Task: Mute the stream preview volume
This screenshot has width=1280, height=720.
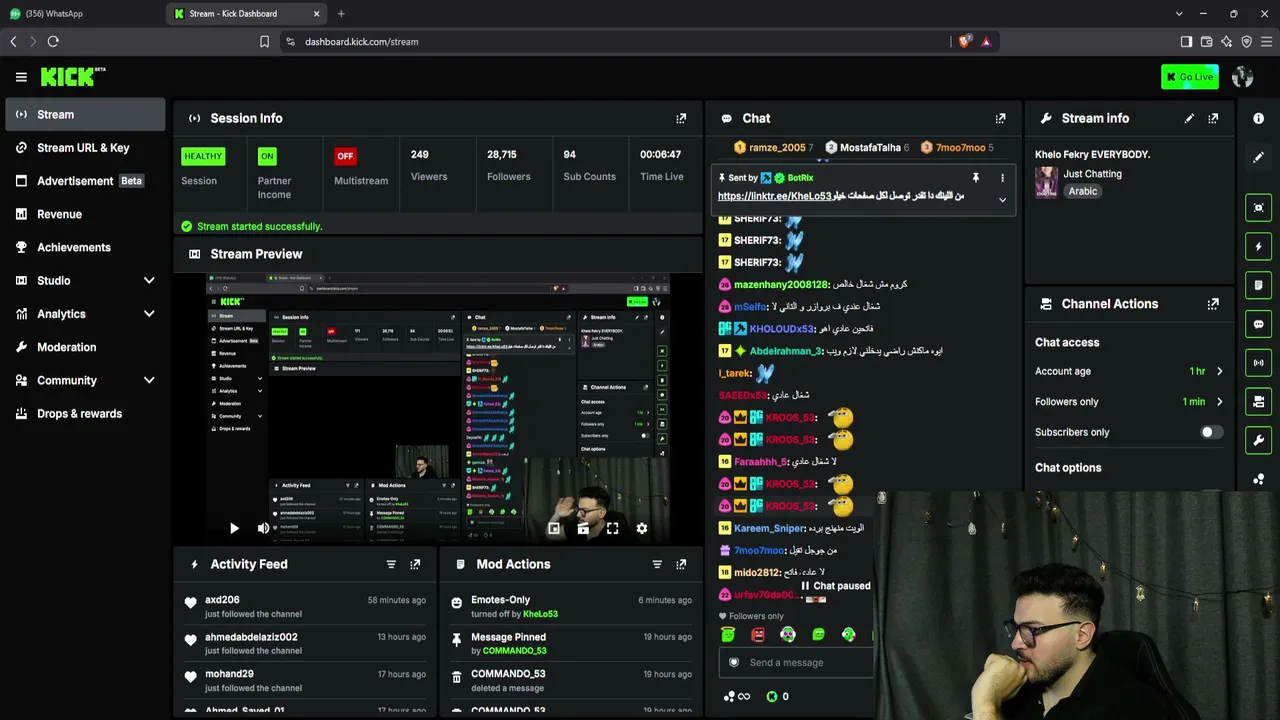Action: tap(263, 528)
